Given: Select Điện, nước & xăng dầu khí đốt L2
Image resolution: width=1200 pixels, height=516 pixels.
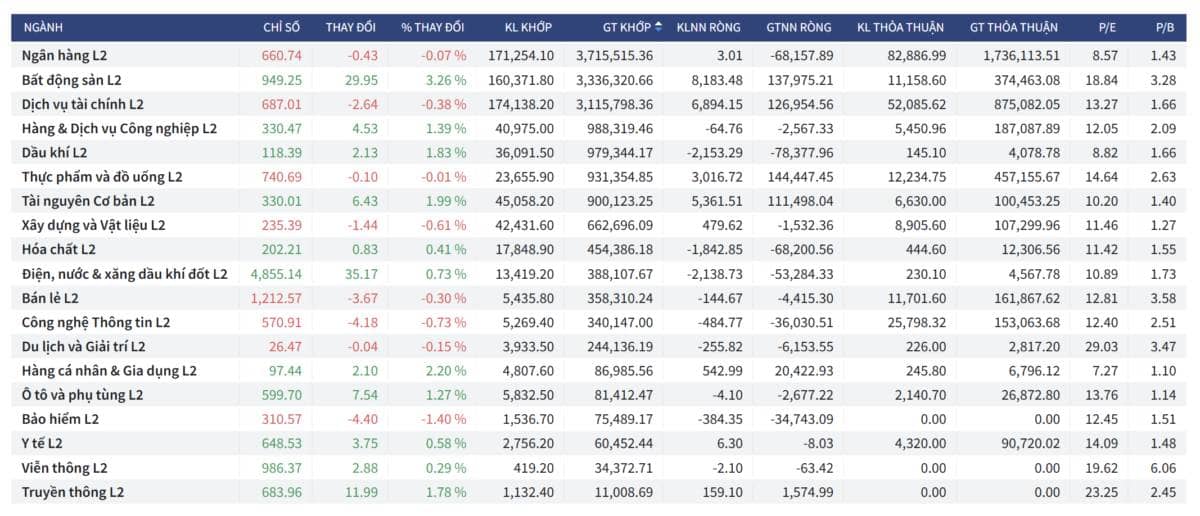Looking at the screenshot, I should pos(125,273).
